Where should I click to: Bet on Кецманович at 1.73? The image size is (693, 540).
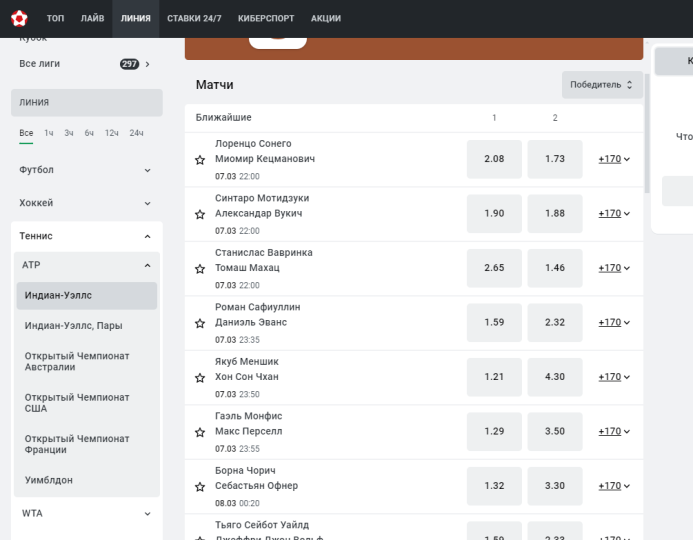pos(555,159)
